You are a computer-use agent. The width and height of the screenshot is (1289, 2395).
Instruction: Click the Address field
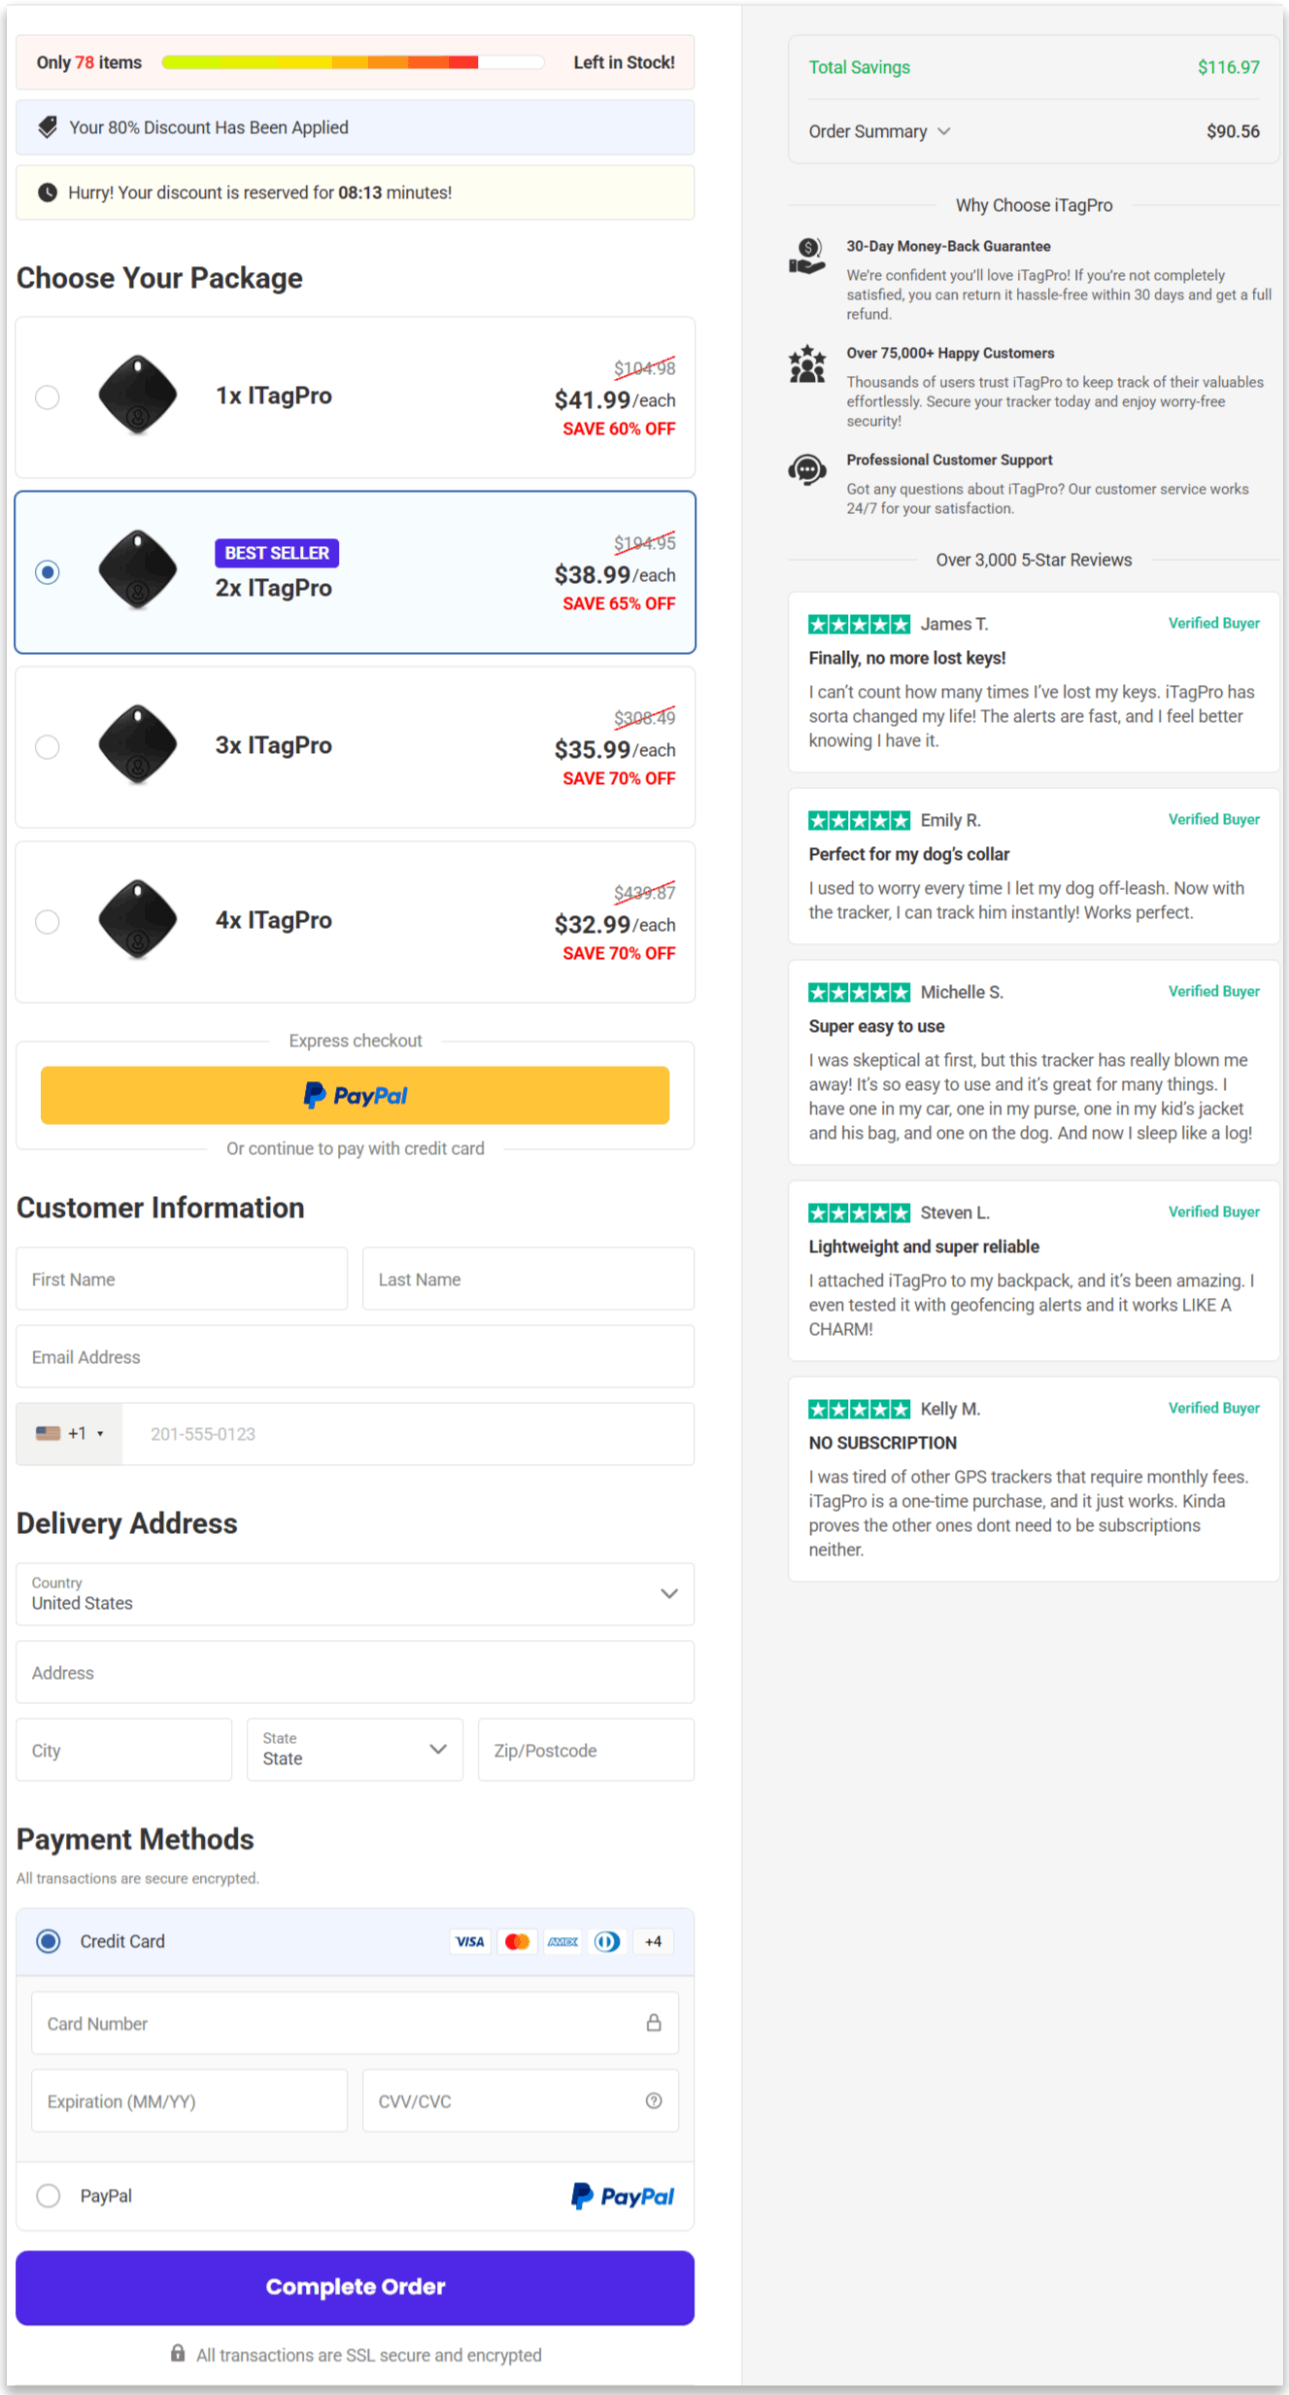tap(355, 1672)
